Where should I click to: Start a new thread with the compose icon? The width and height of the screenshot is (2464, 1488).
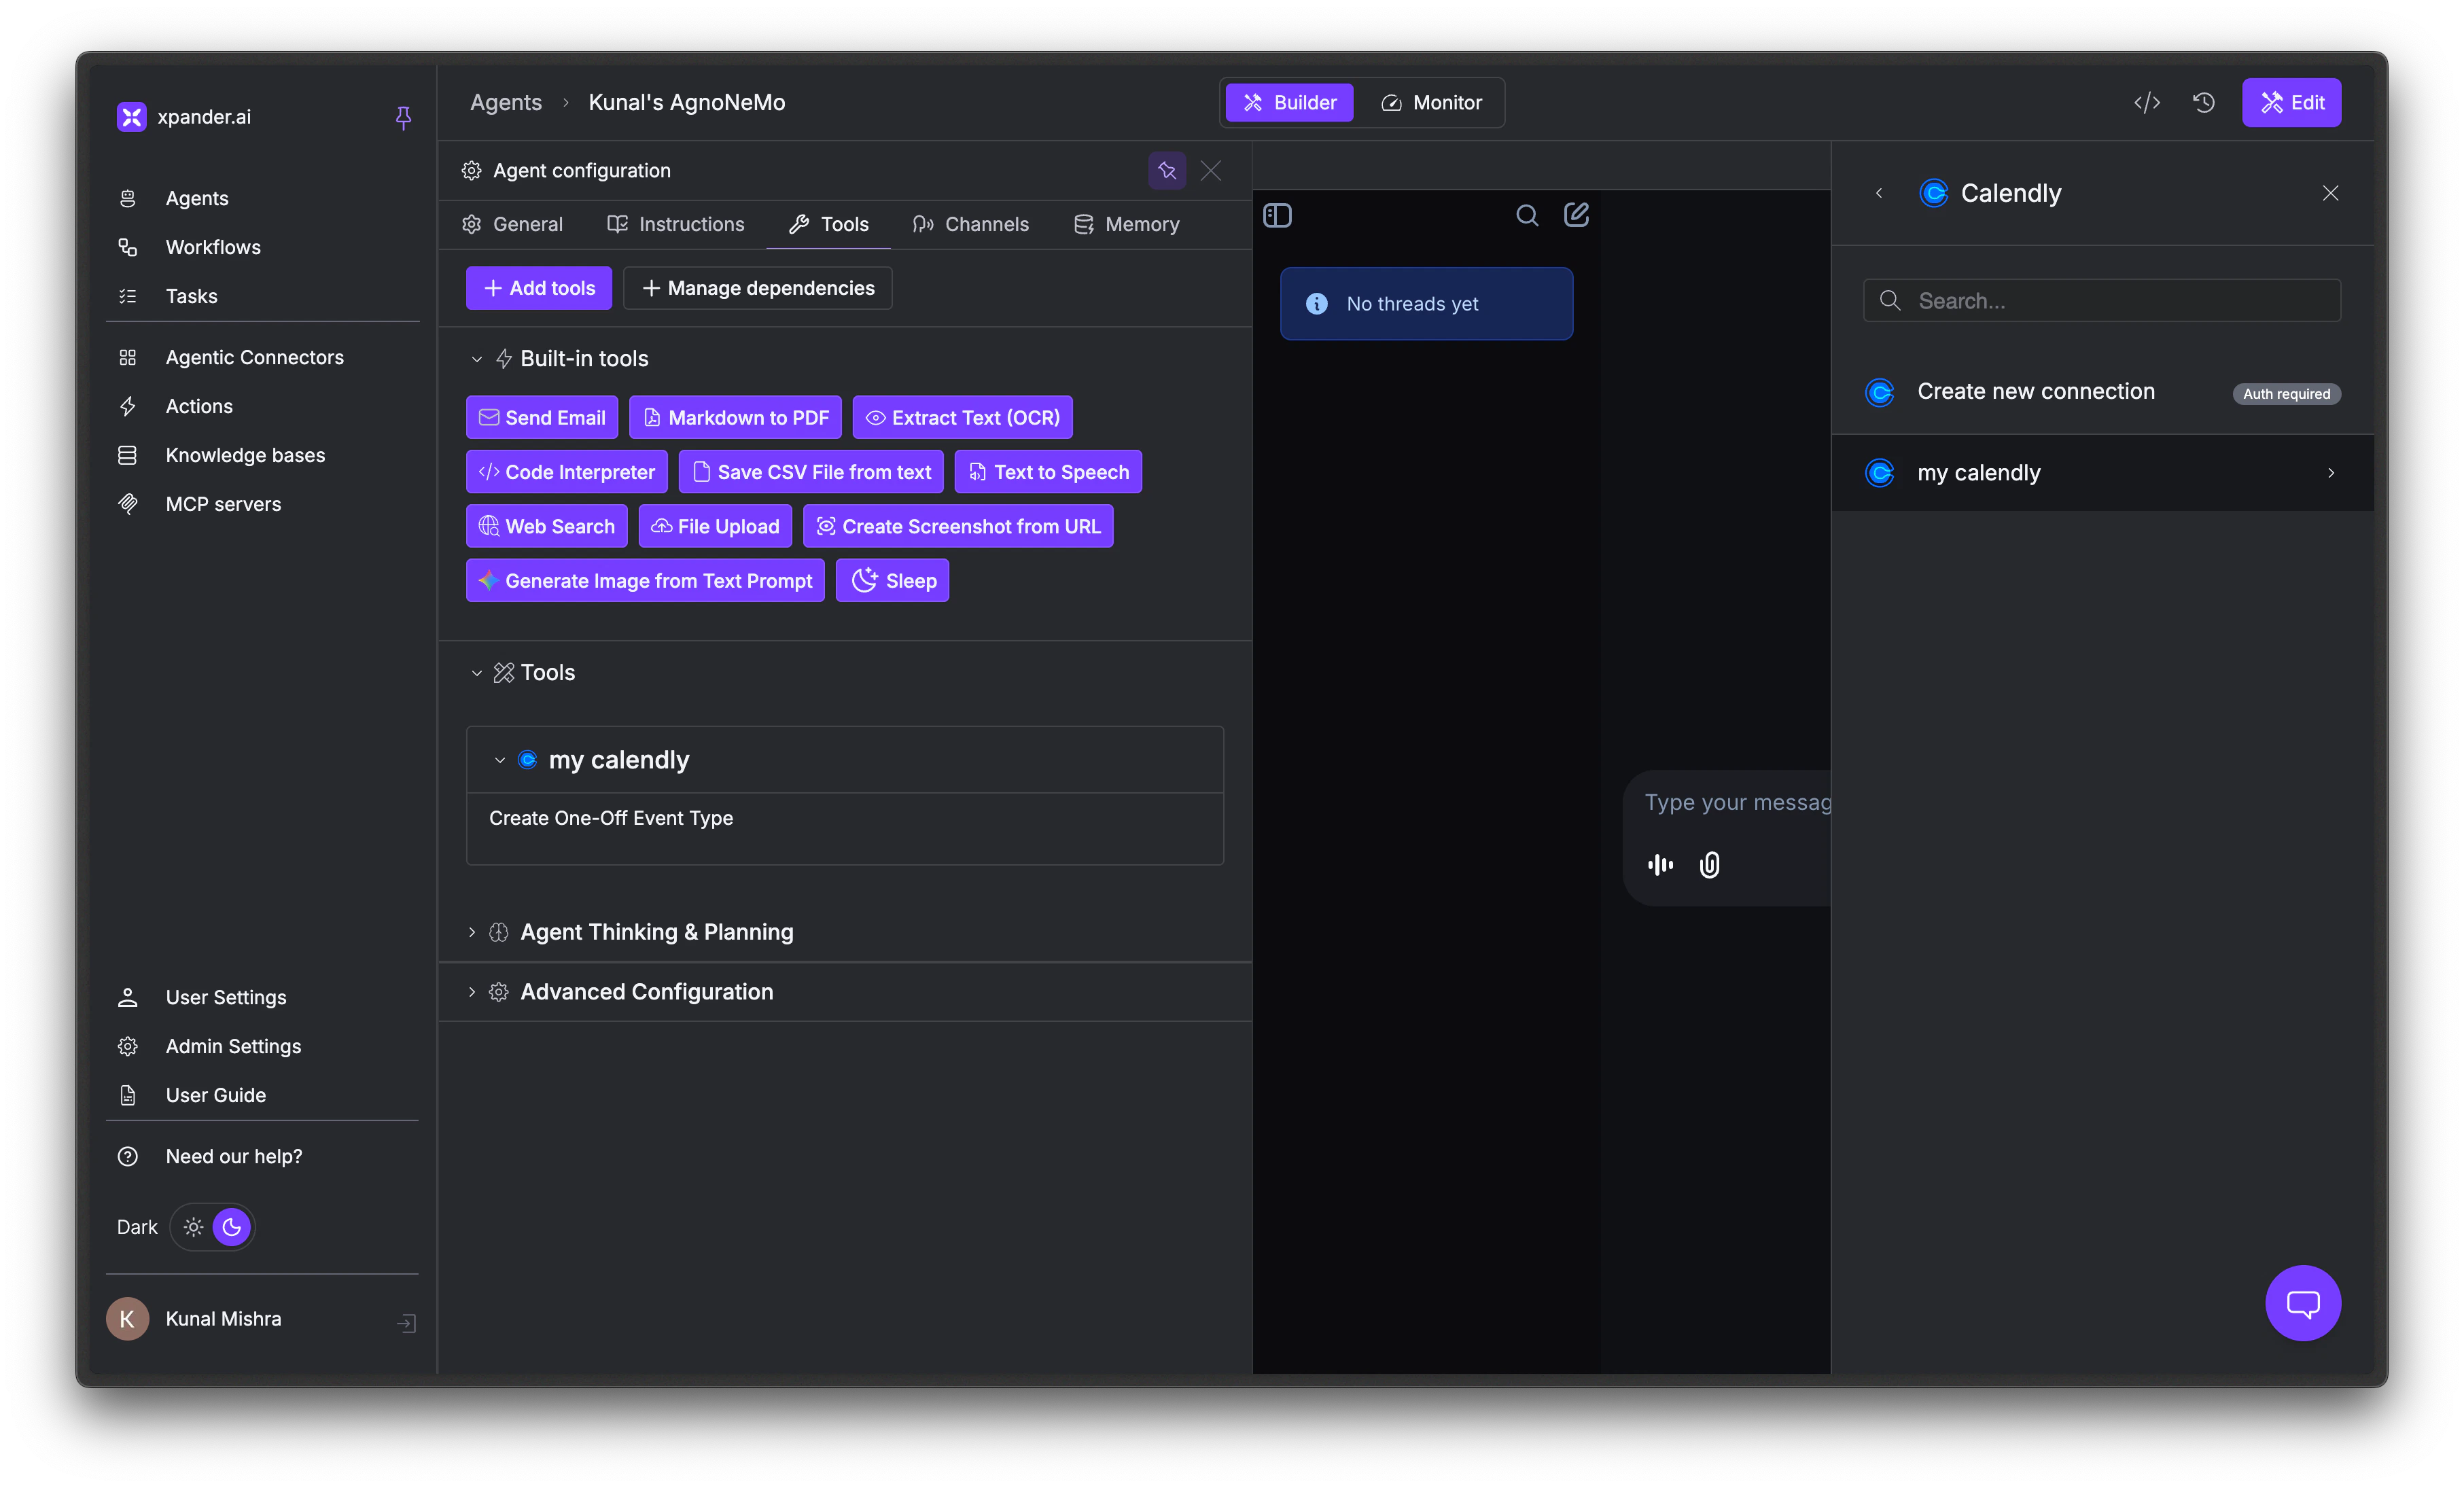1576,214
